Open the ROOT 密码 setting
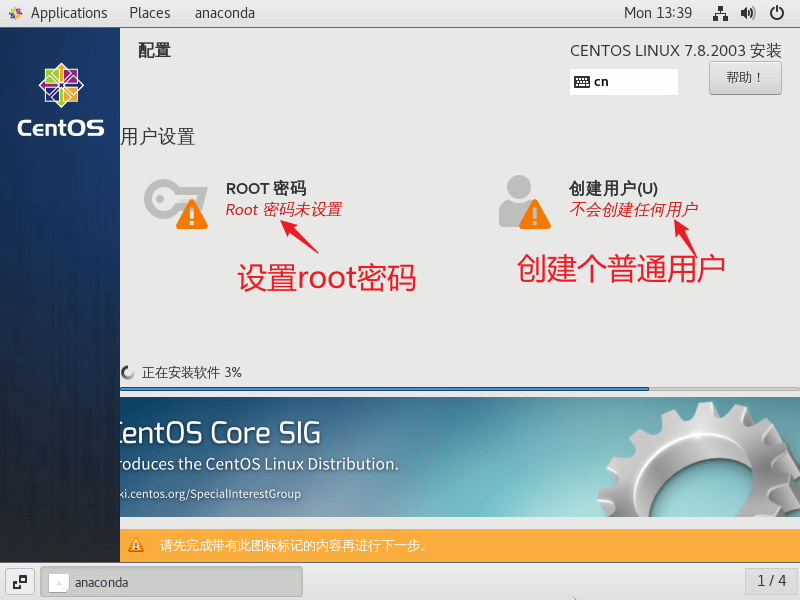Image resolution: width=800 pixels, height=600 pixels. click(266, 188)
